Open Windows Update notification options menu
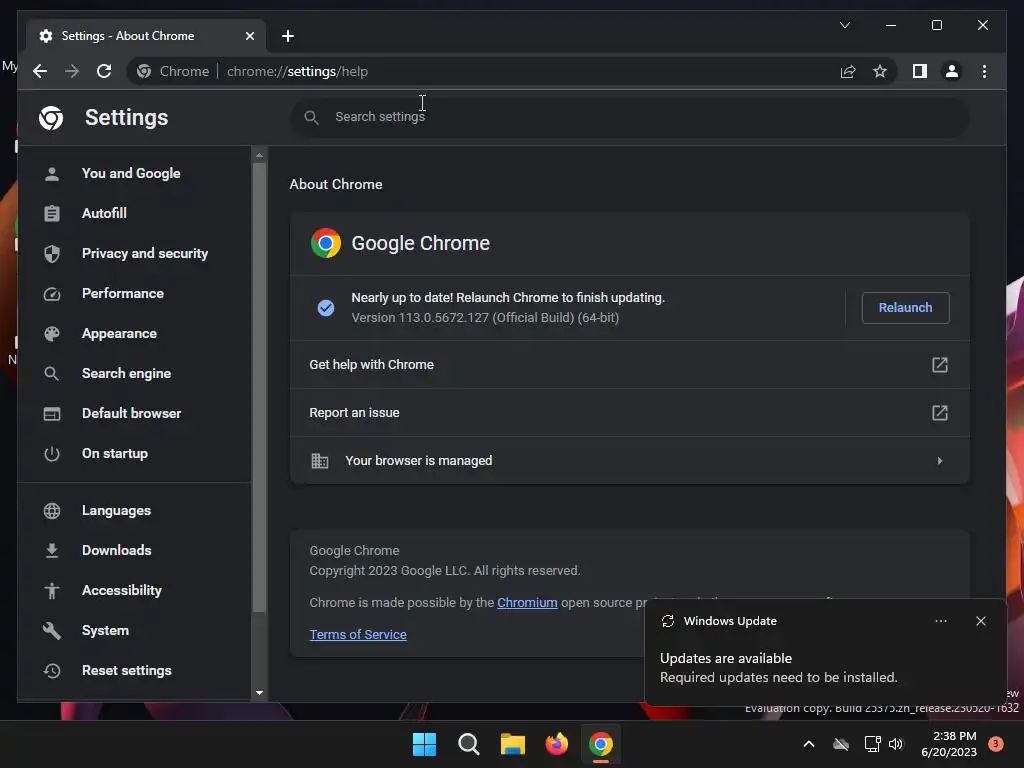This screenshot has width=1024, height=768. click(940, 621)
